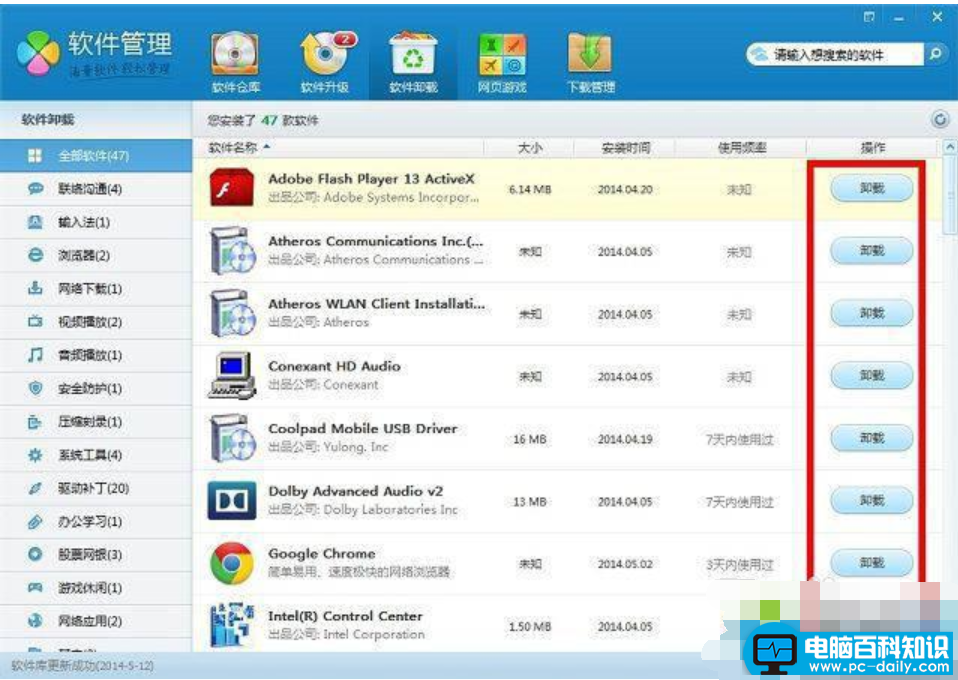Open the window menu icon in title bar
Viewport: 958px width, 680px height.
pyautogui.click(x=869, y=17)
